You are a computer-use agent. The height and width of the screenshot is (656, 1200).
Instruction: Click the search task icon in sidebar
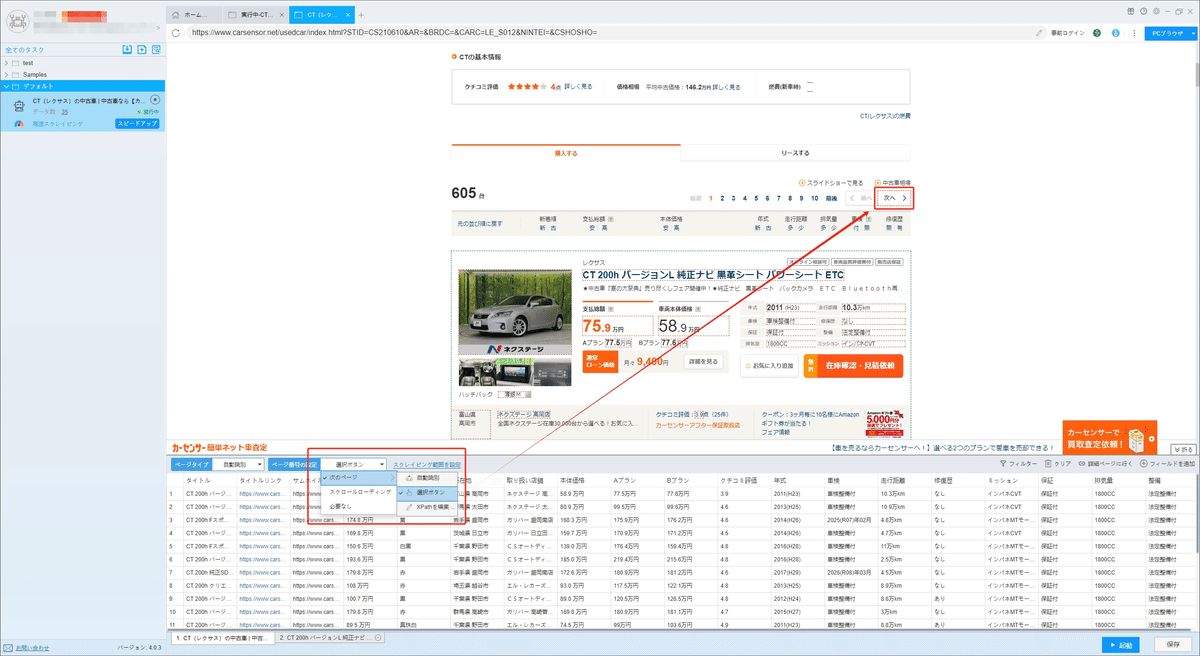(158, 49)
